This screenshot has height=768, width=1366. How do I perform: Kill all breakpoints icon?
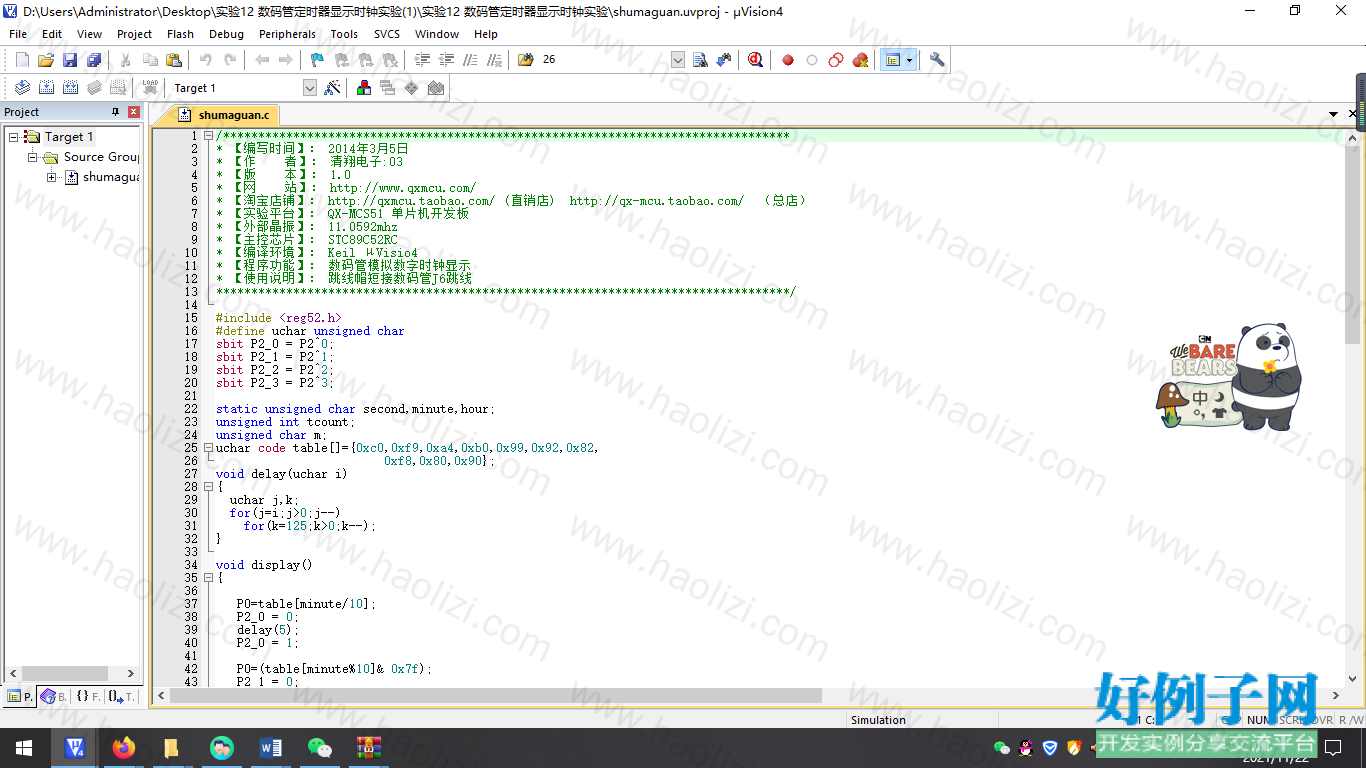(x=860, y=60)
